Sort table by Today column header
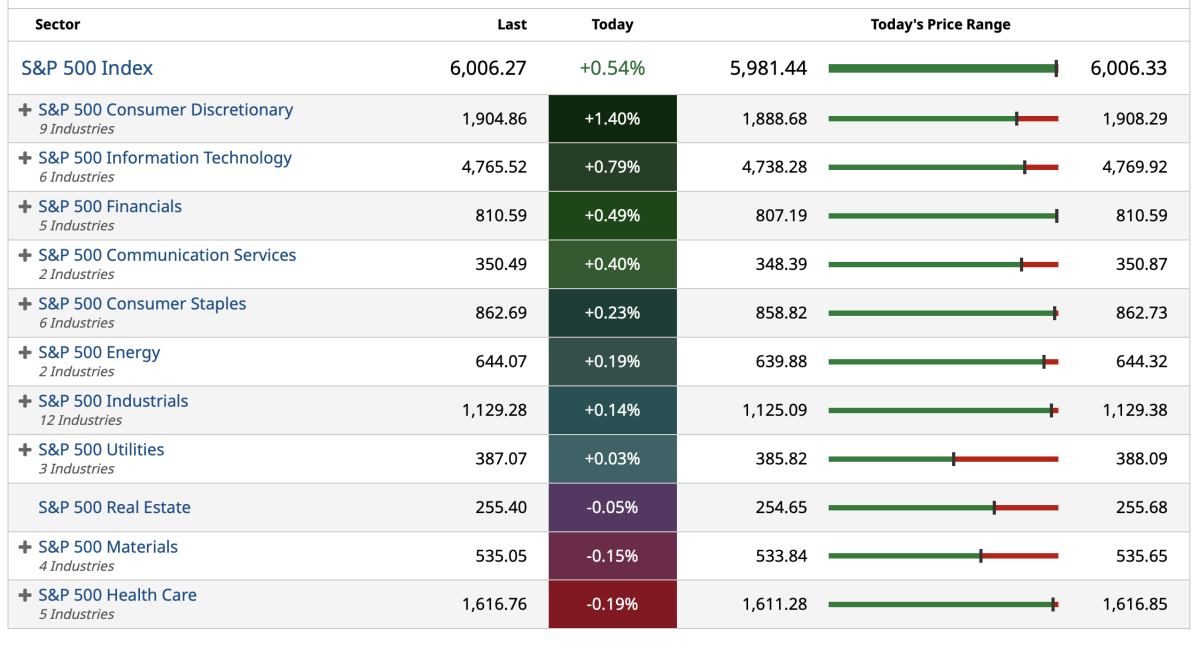Viewport: 1200px width, 651px height. (x=612, y=24)
